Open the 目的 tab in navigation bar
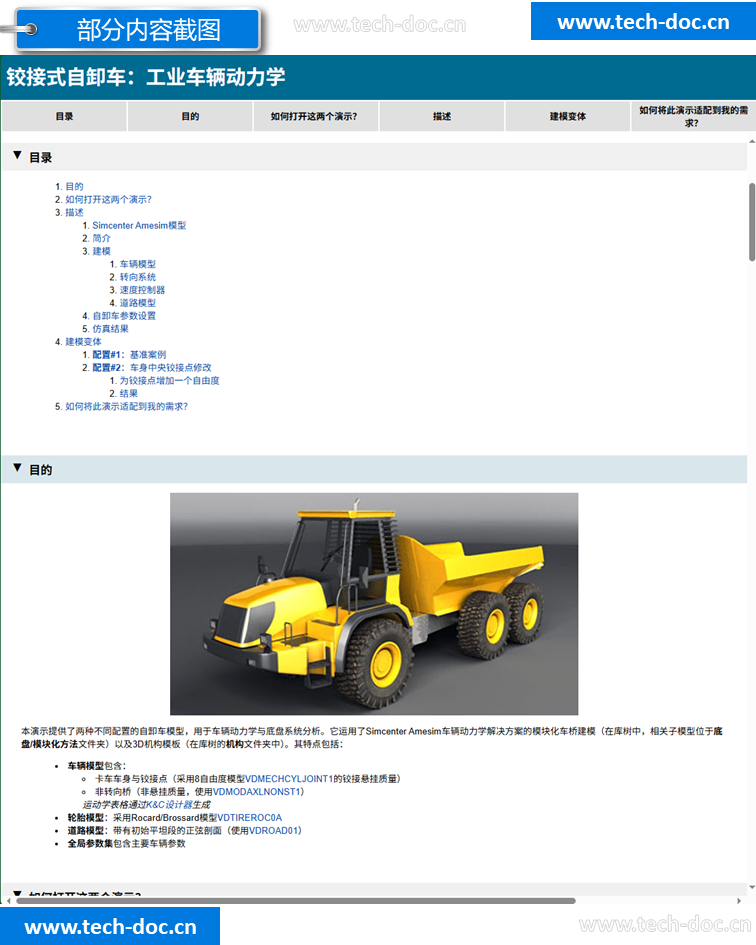 tap(191, 116)
